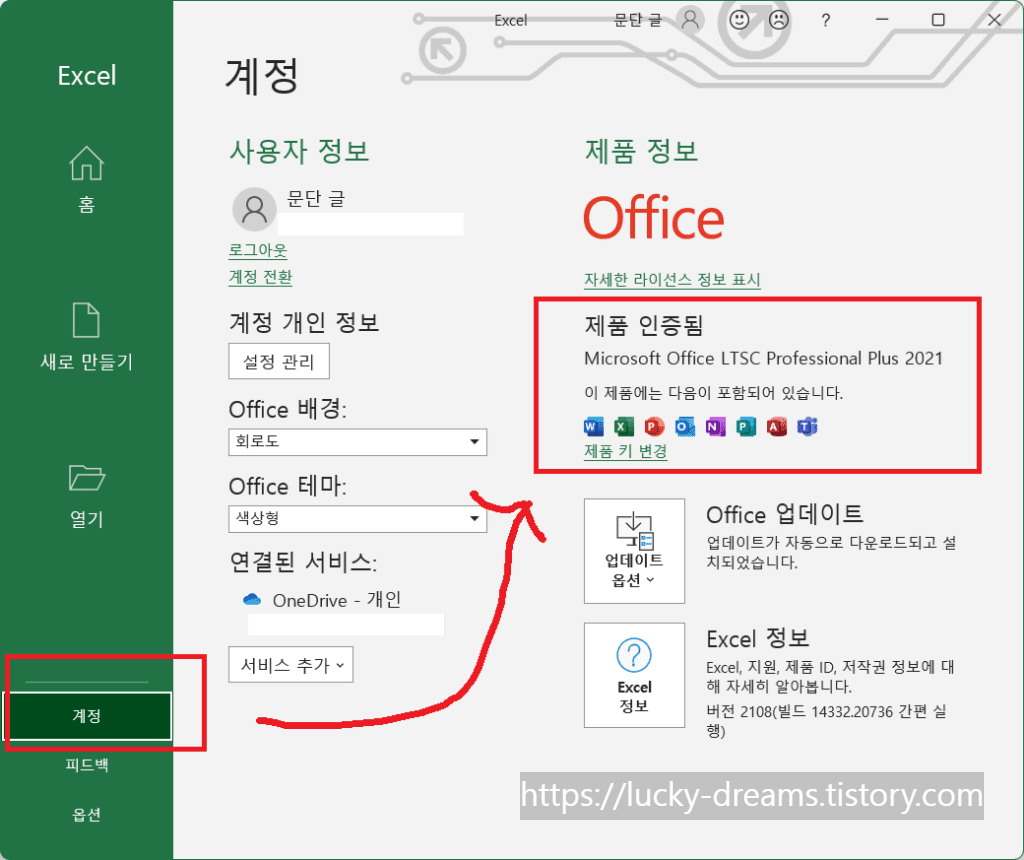This screenshot has width=1024, height=860.
Task: Click the account person icon in title bar
Action: click(x=690, y=20)
